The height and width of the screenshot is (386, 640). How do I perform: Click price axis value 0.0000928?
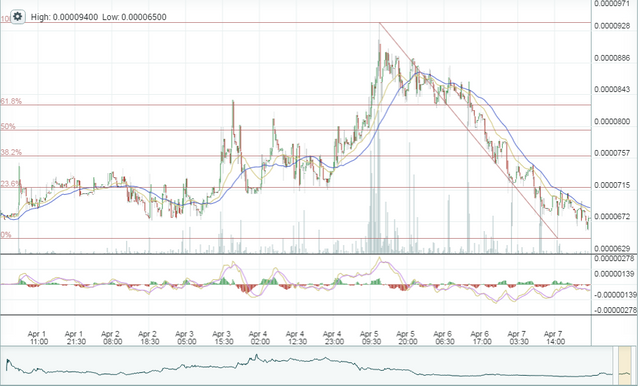(x=612, y=26)
